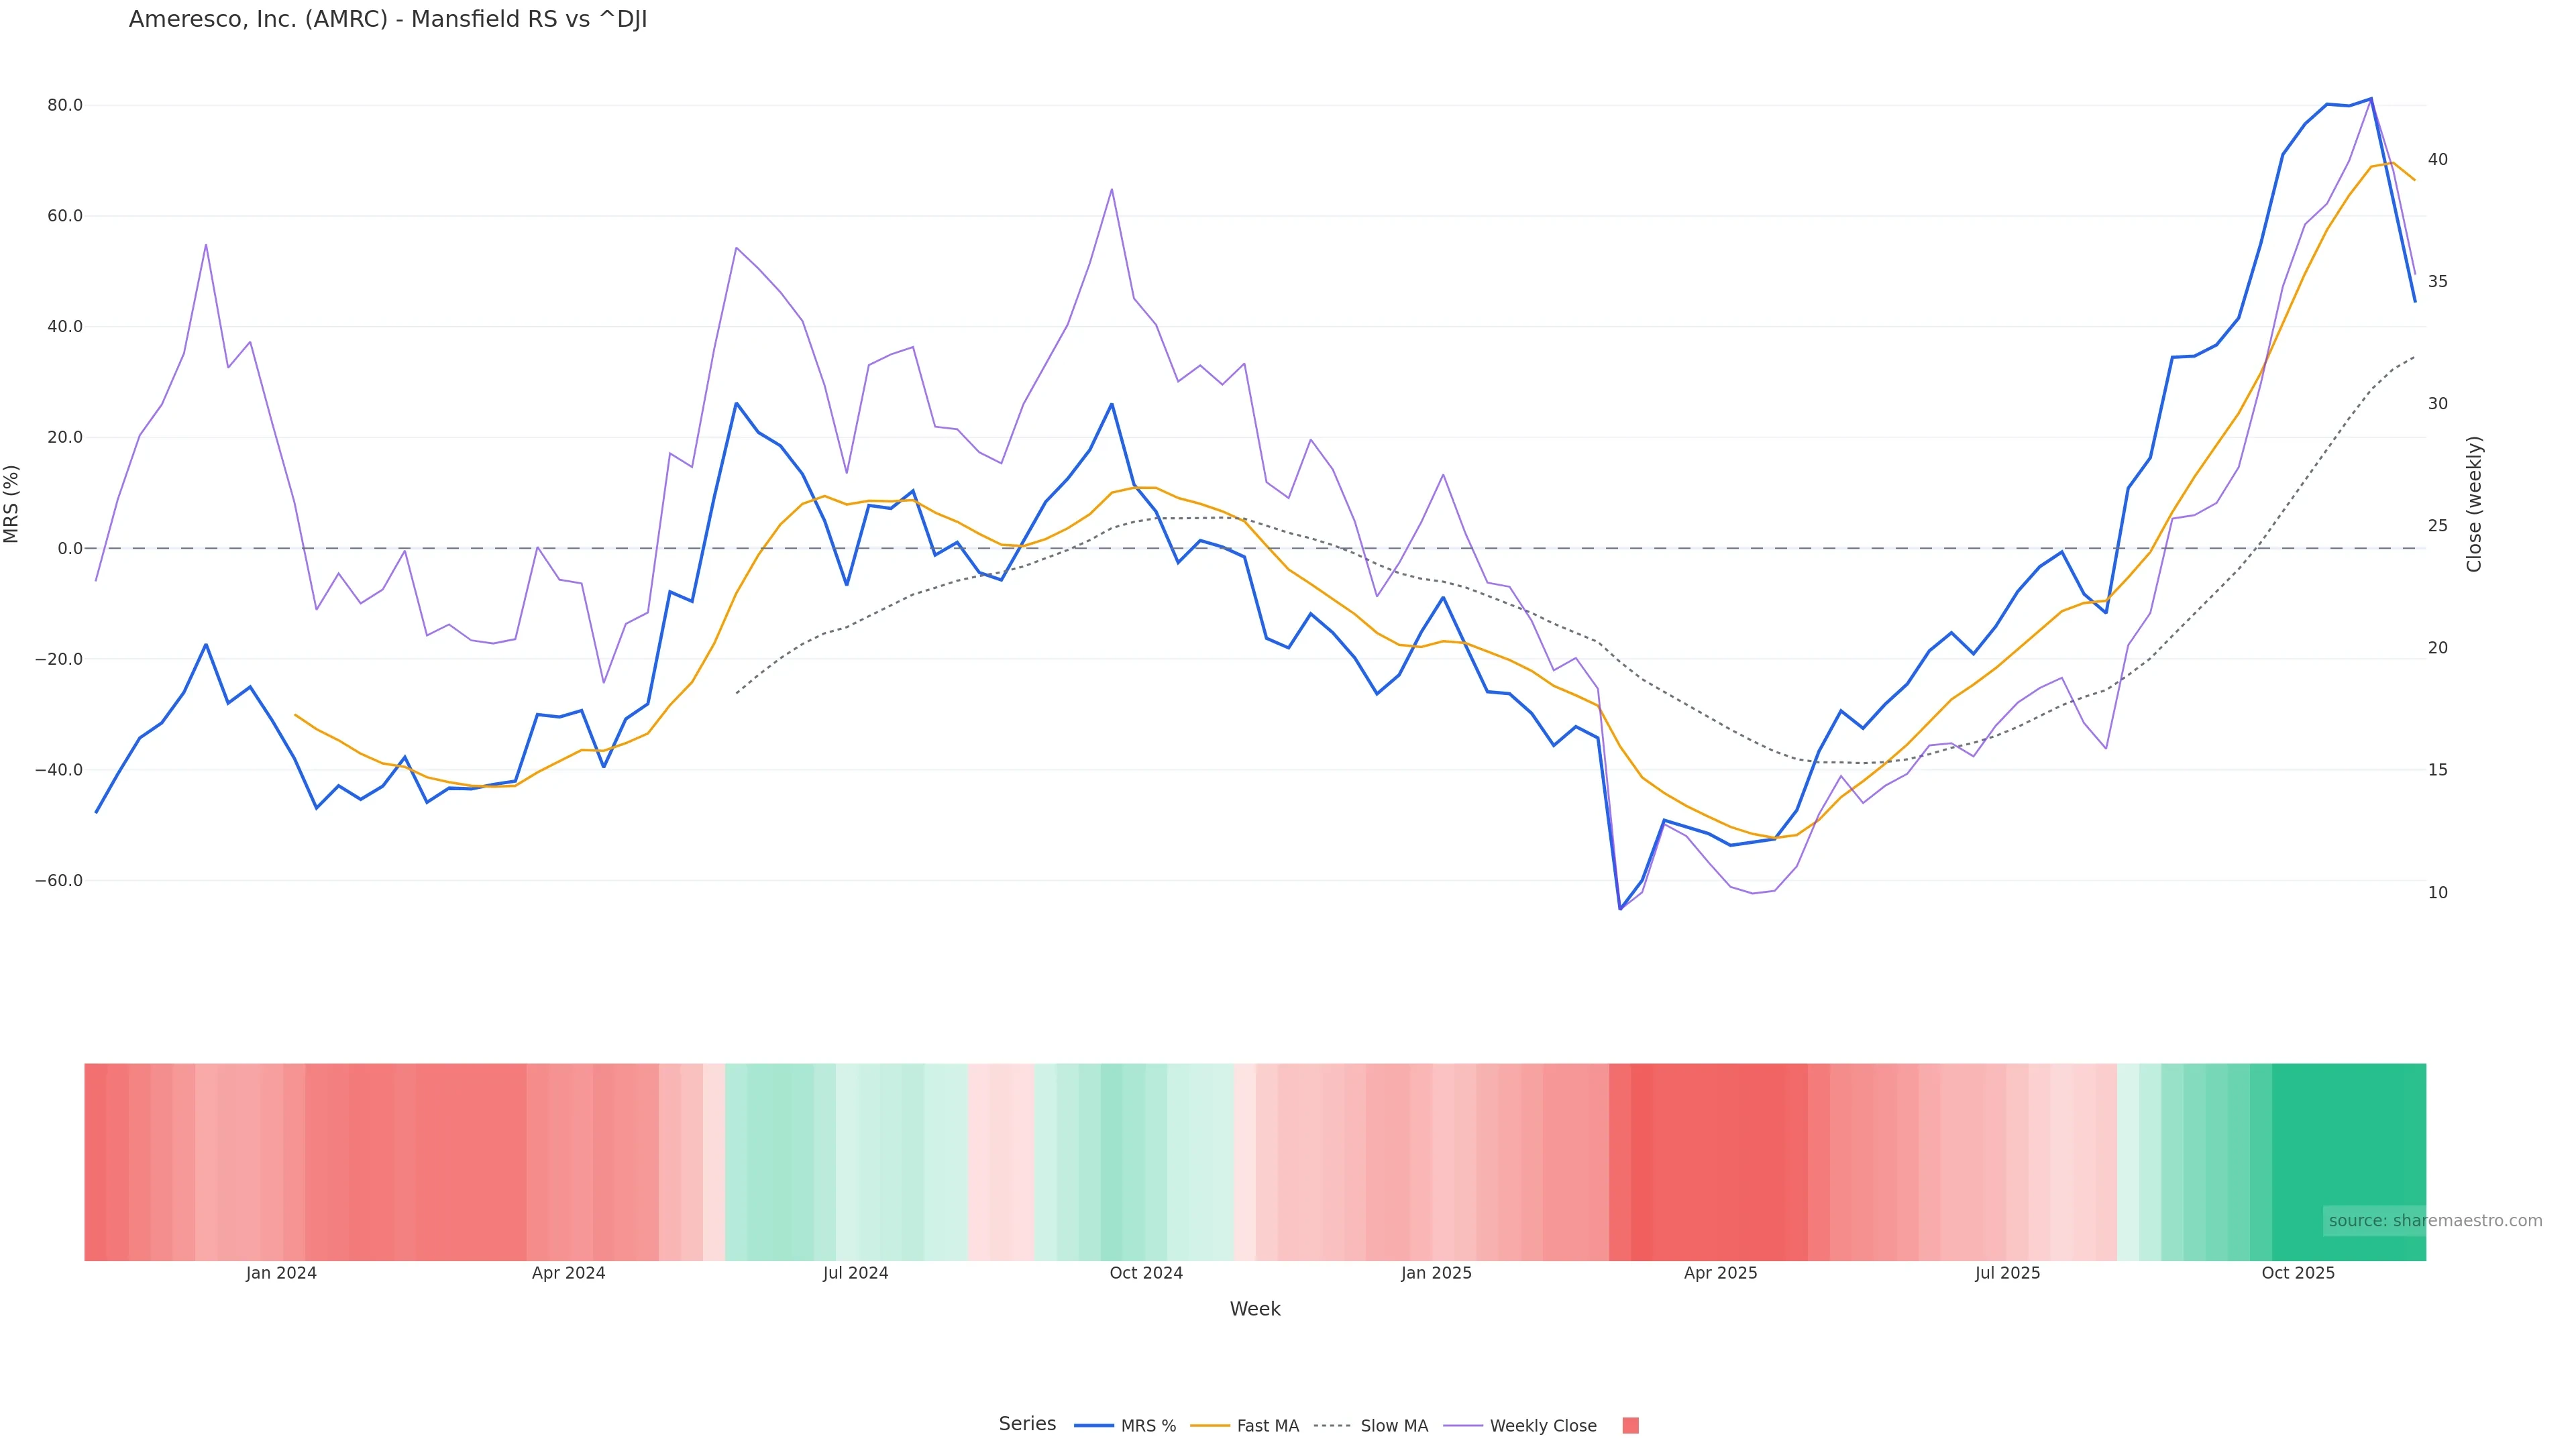Screen dimensions: 2576x1449
Task: Select the Jul 2025 x-axis label
Action: click(x=2007, y=1273)
